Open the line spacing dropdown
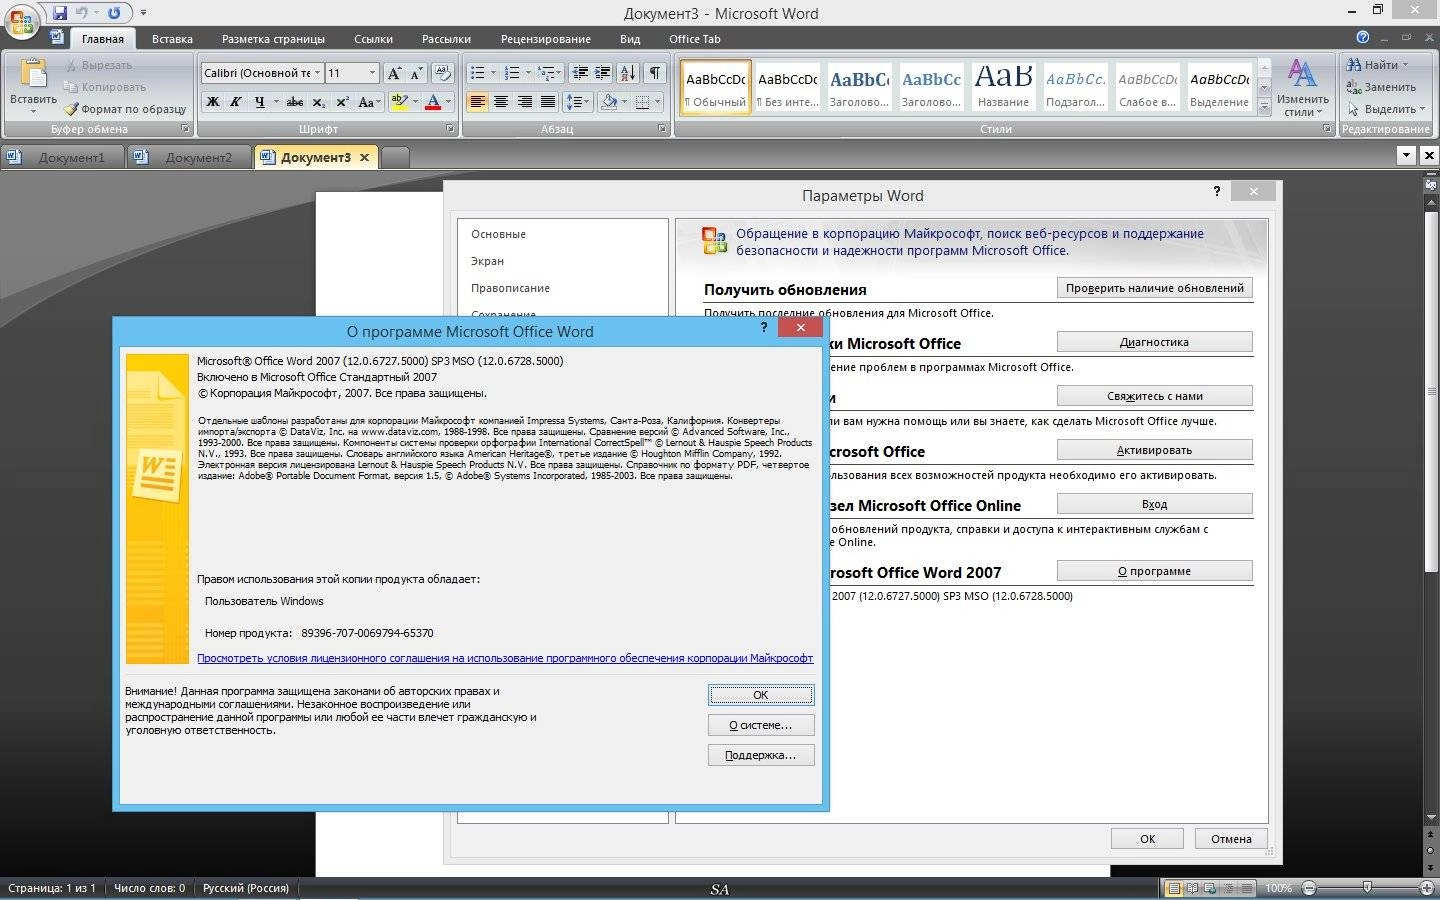 tap(577, 102)
